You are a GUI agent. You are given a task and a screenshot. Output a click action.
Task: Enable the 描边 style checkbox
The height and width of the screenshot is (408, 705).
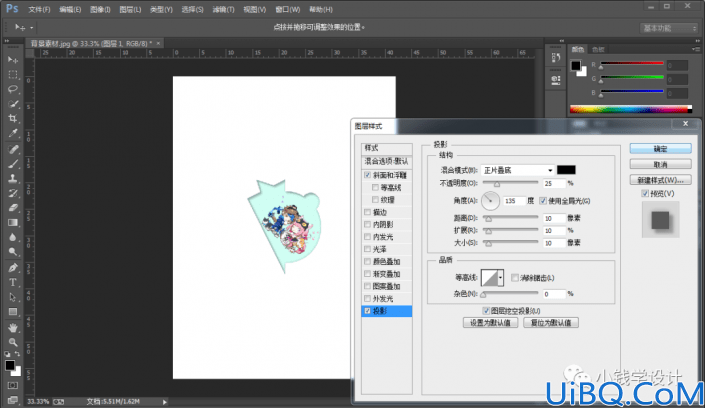click(x=367, y=212)
